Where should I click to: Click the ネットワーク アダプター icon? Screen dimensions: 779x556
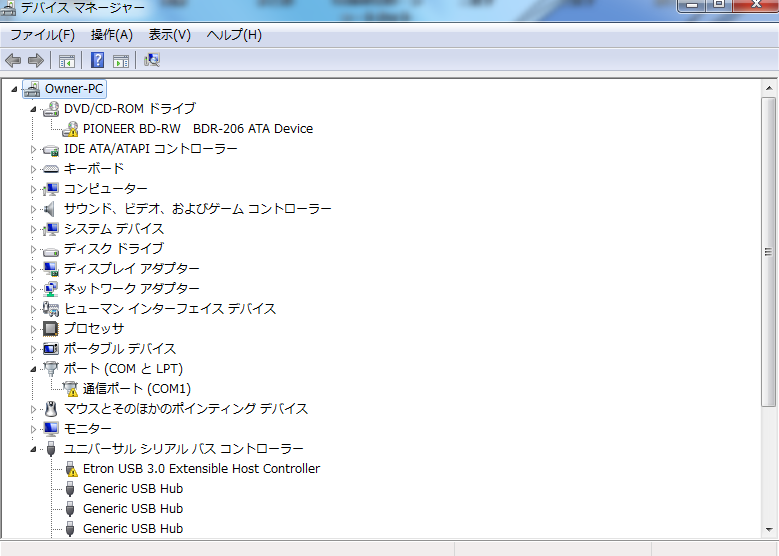[51, 289]
